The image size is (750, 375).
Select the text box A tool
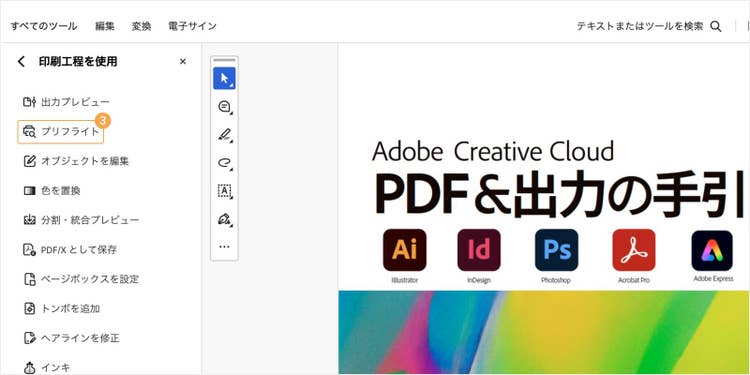224,190
